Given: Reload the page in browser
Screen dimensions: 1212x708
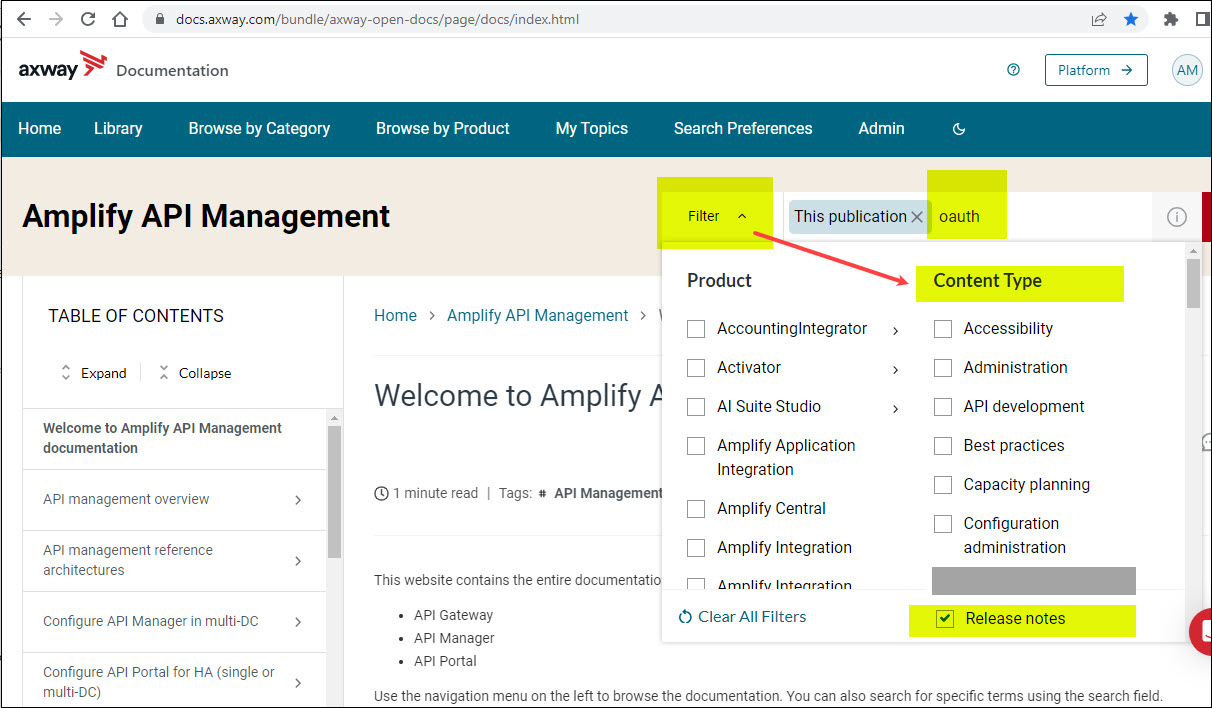Looking at the screenshot, I should pos(88,19).
